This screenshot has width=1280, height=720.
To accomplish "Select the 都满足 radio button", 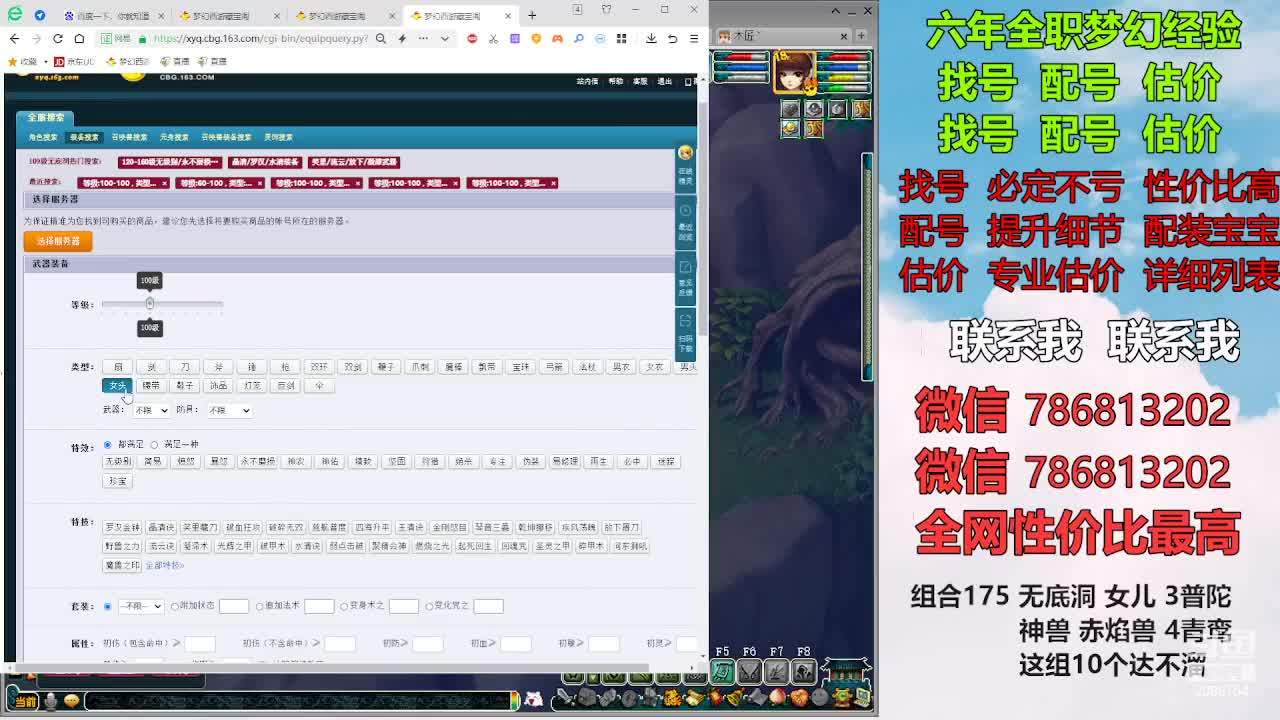I will coord(108,444).
